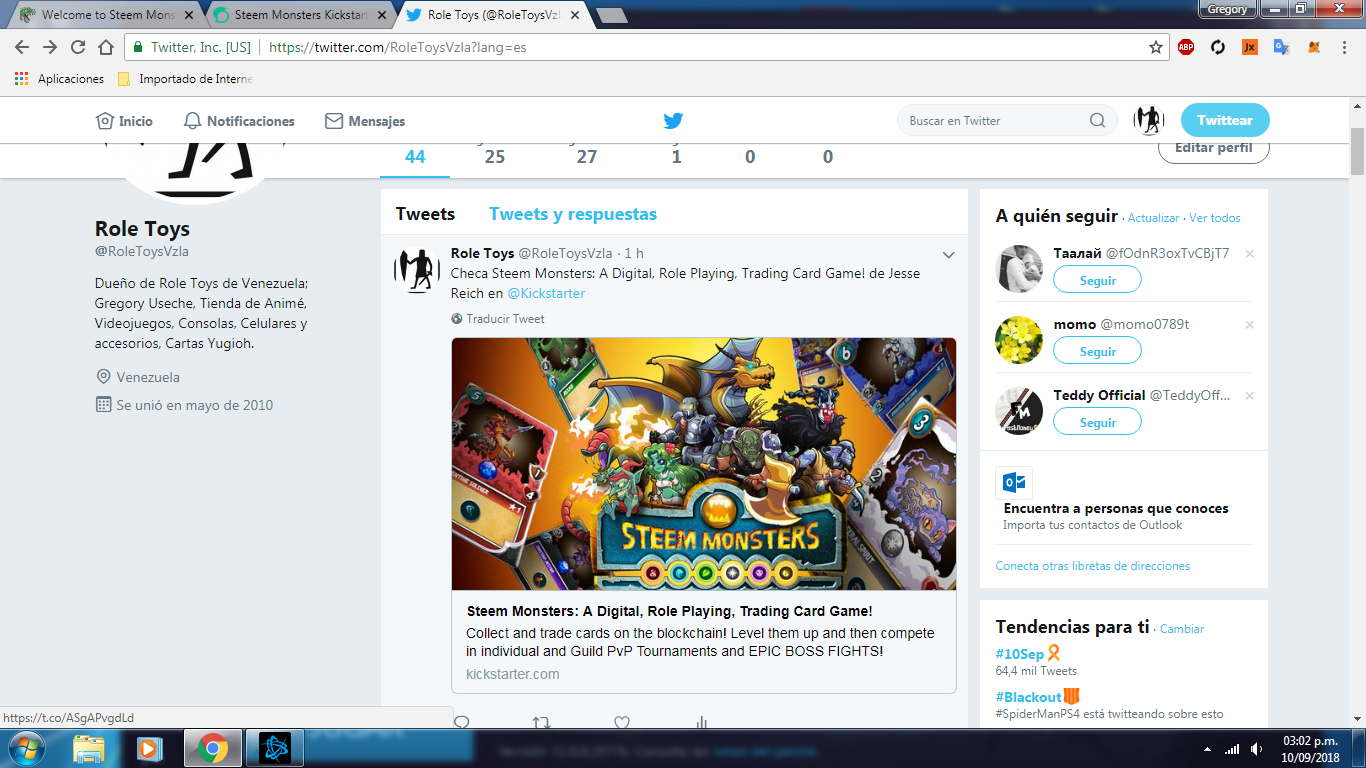This screenshot has width=1366, height=768.
Task: View site security lock info
Action: (138, 47)
